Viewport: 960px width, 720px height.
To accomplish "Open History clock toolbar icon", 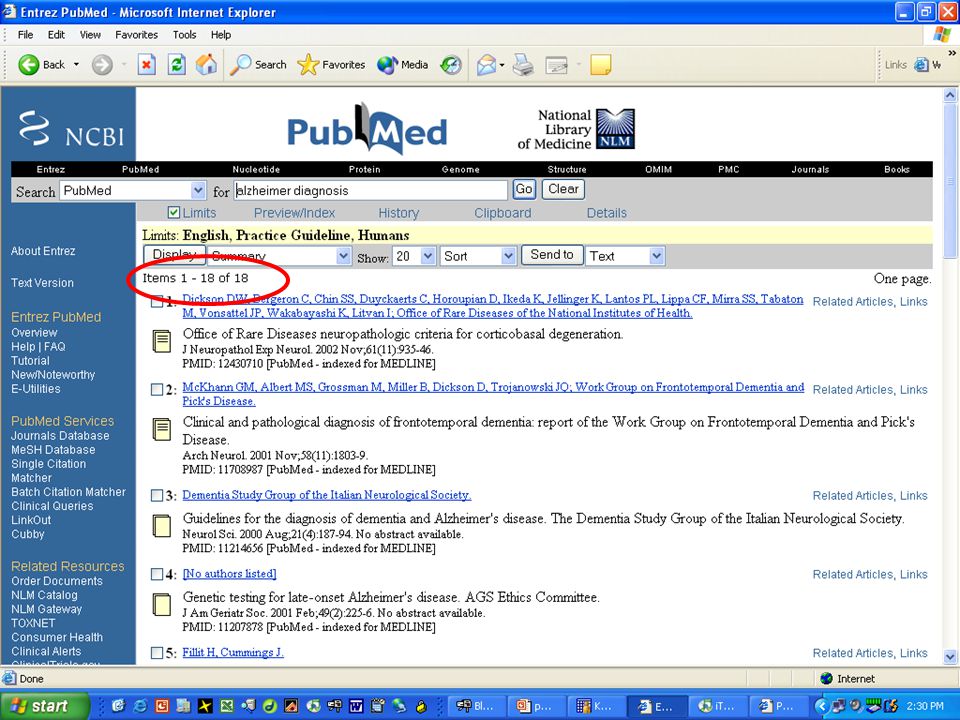I will [x=451, y=64].
